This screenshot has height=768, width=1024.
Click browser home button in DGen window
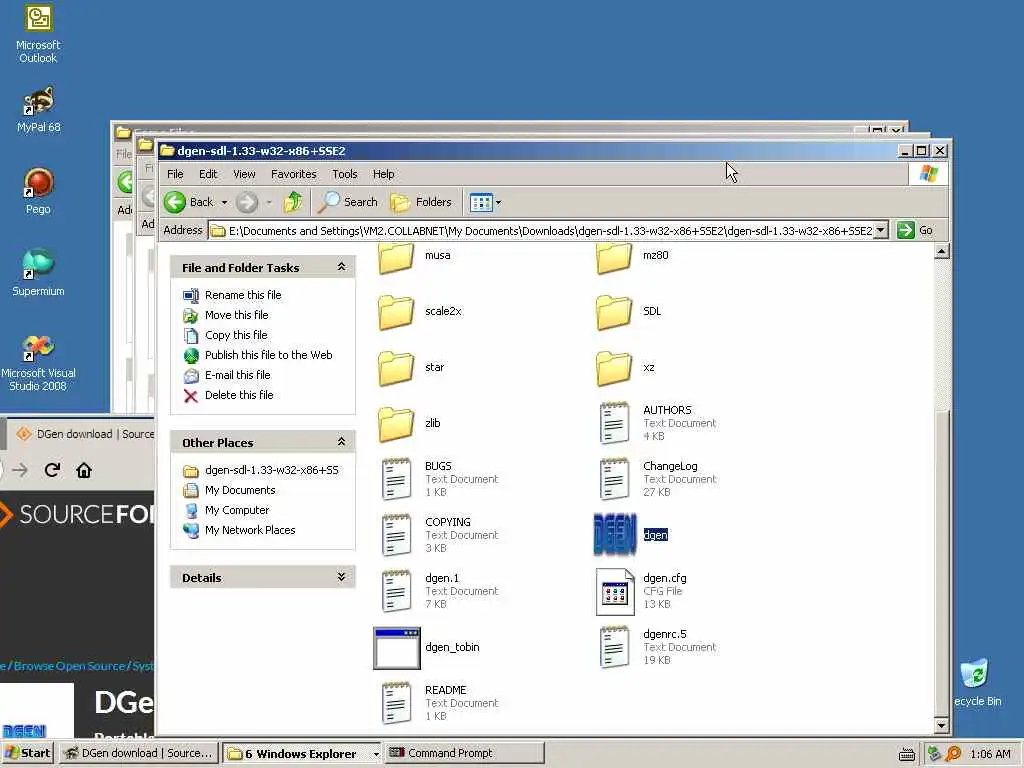coord(84,470)
